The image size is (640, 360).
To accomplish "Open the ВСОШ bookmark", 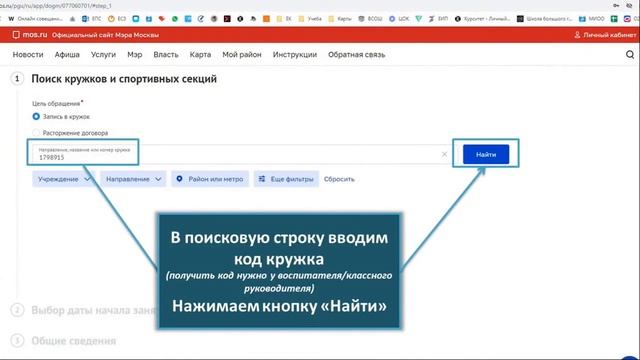I will (370, 19).
